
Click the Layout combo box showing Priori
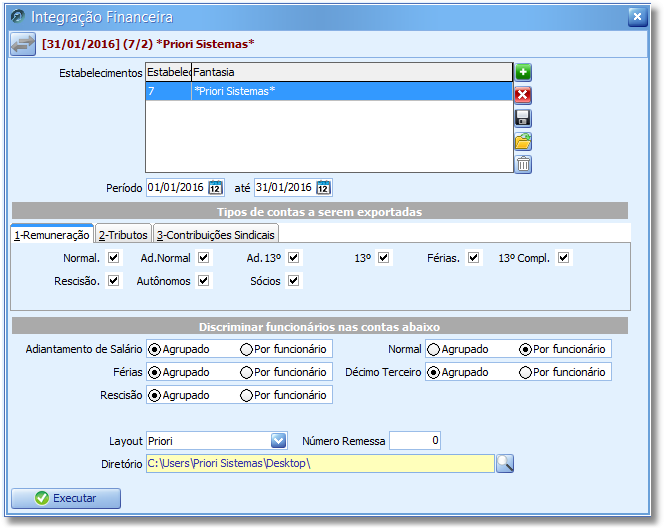(217, 441)
